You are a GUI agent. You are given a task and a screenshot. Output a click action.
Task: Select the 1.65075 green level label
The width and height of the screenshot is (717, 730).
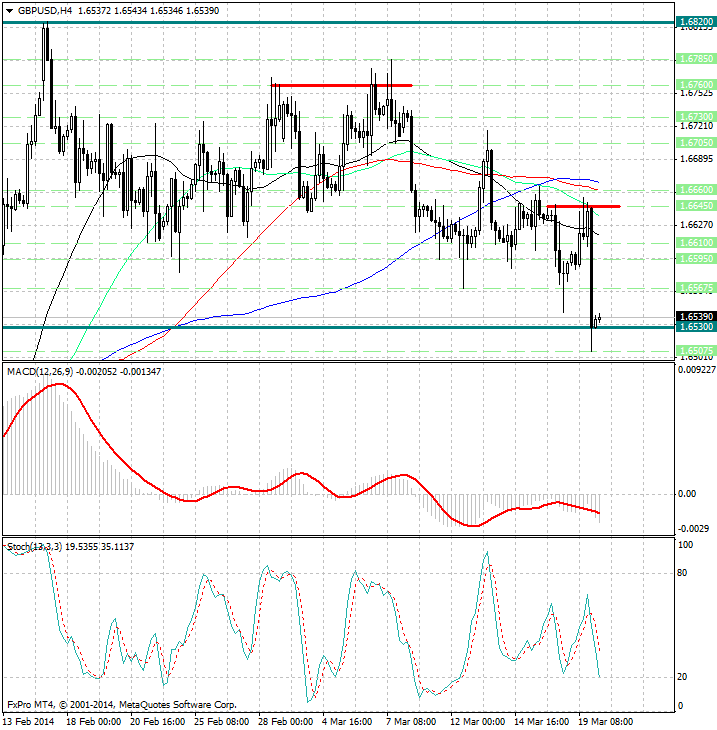click(695, 351)
